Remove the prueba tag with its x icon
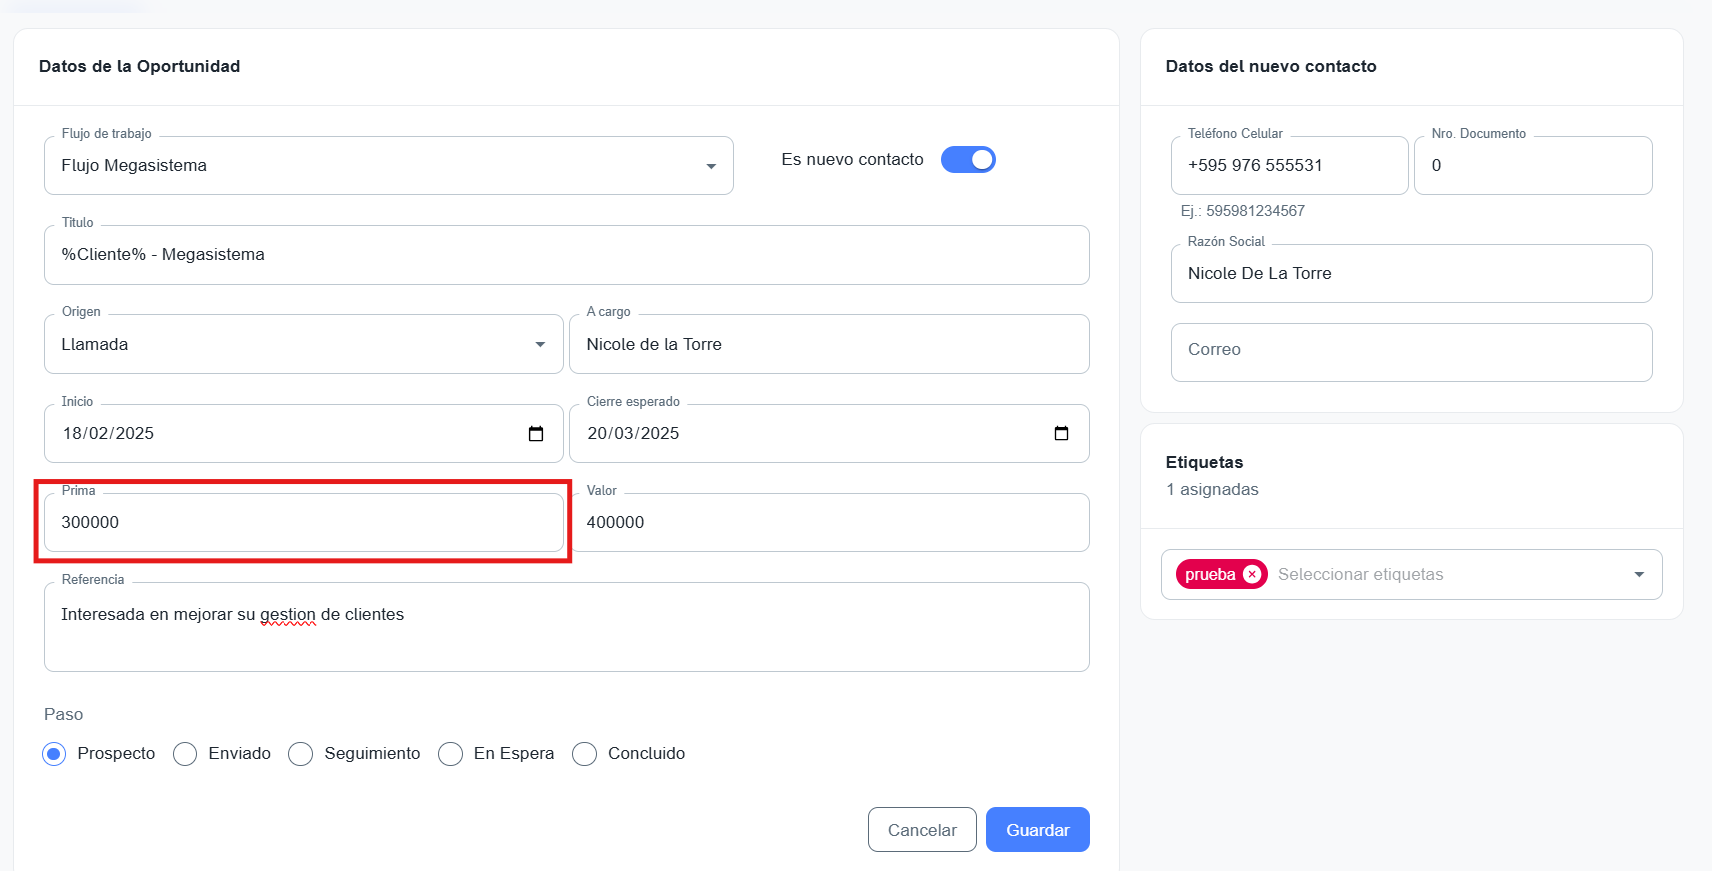The width and height of the screenshot is (1712, 871). [x=1251, y=574]
